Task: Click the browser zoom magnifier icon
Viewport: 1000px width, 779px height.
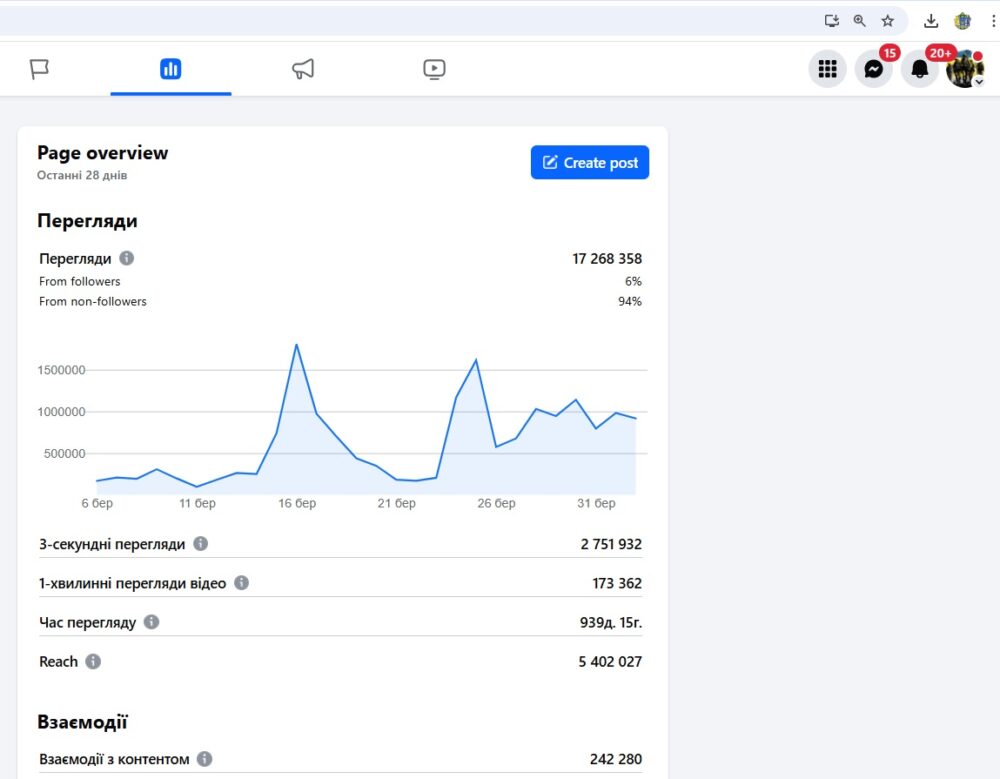Action: click(859, 21)
